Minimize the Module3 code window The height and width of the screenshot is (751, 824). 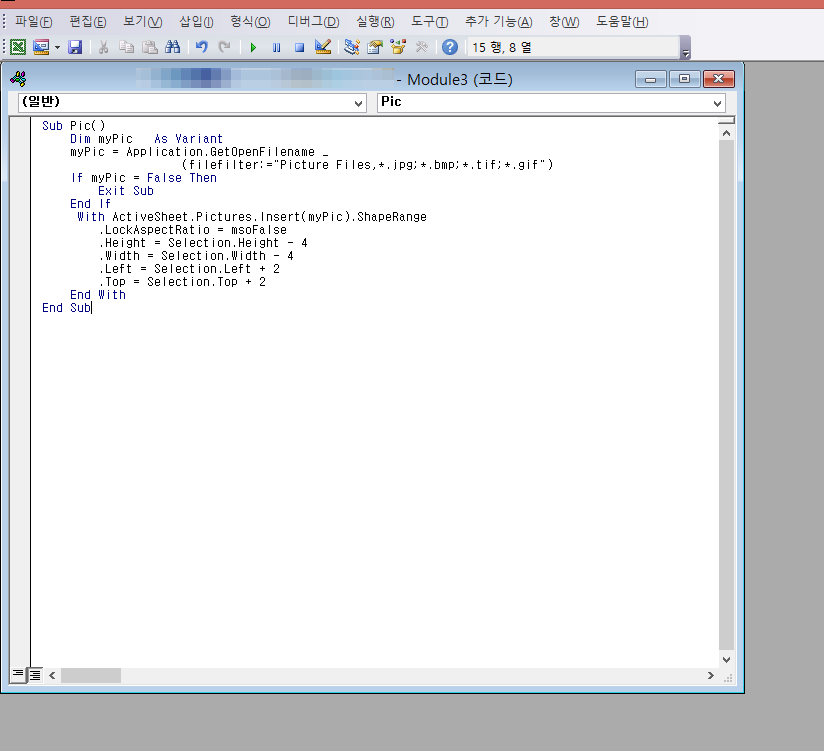point(651,79)
